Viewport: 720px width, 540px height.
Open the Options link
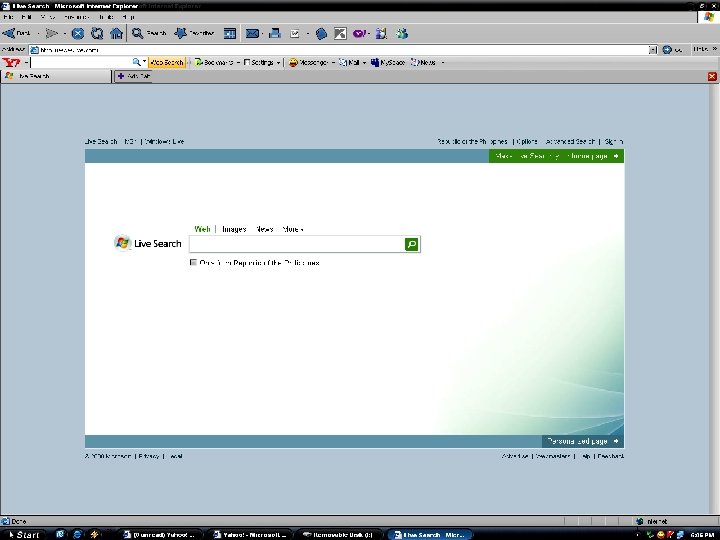[527, 141]
